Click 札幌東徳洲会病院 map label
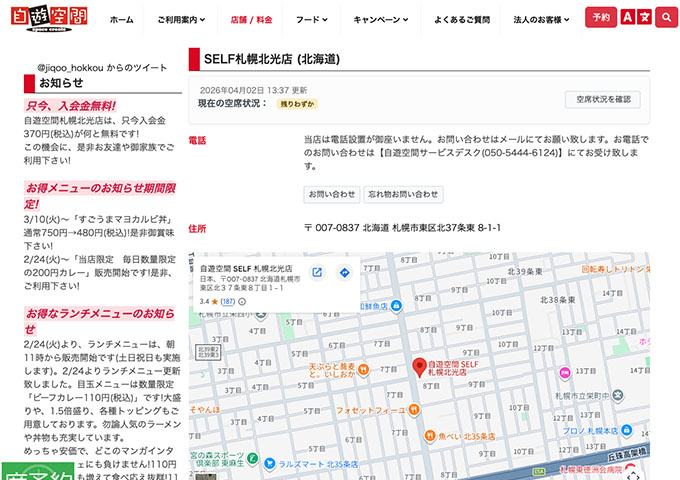 591,469
